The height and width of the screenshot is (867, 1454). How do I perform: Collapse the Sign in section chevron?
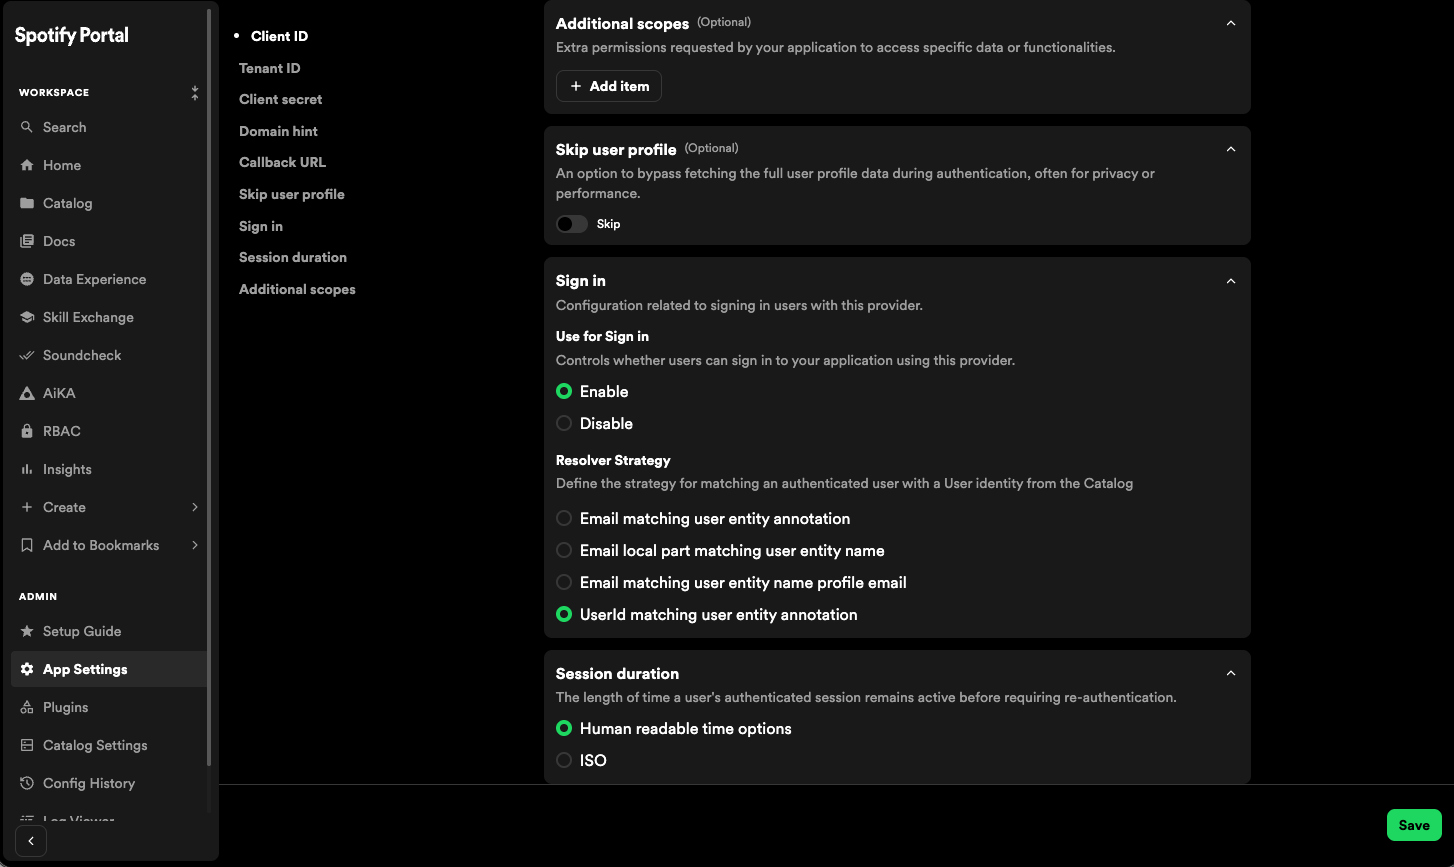pyautogui.click(x=1231, y=281)
